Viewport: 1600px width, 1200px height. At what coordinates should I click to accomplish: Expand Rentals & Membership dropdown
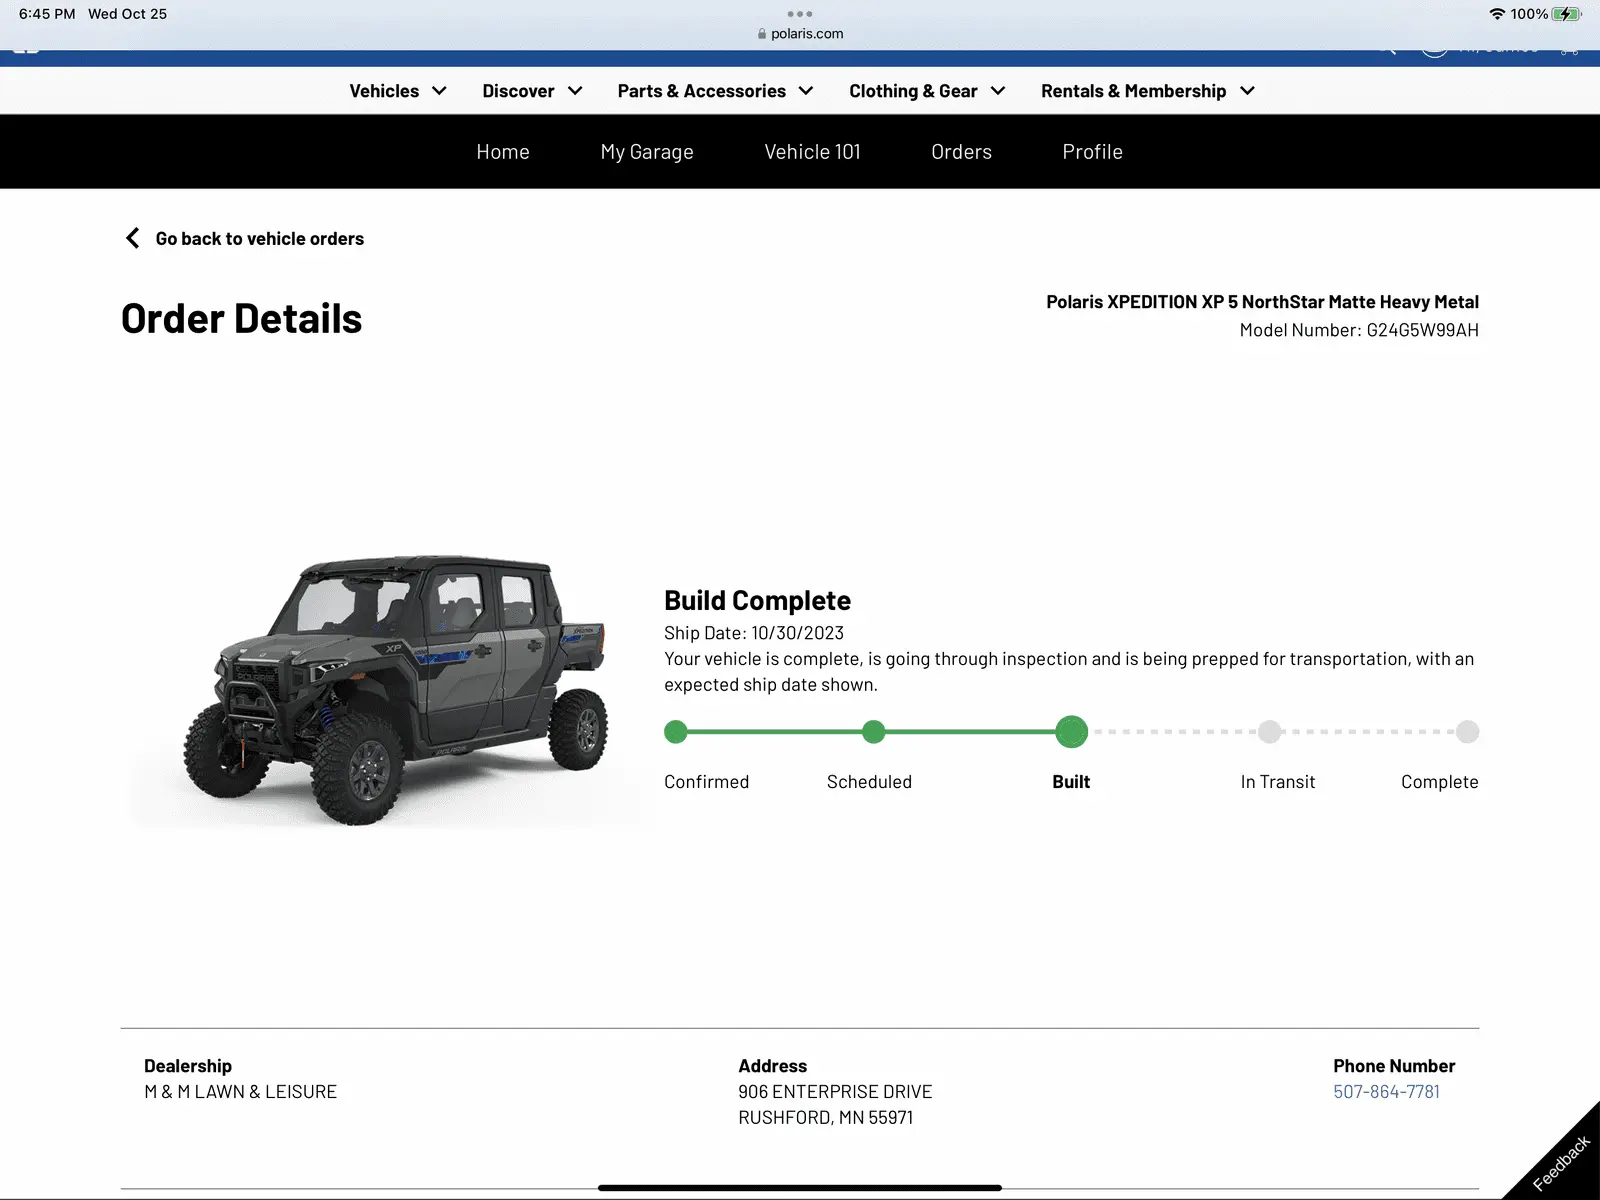pos(1148,91)
